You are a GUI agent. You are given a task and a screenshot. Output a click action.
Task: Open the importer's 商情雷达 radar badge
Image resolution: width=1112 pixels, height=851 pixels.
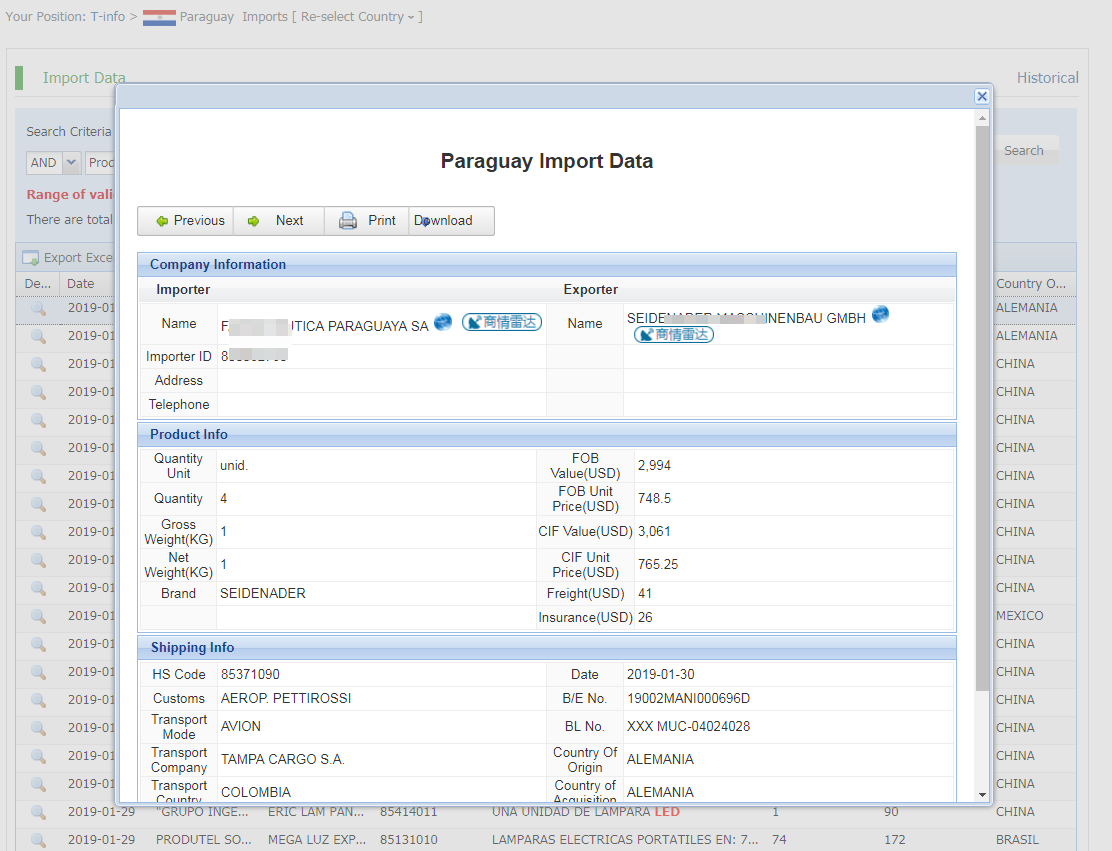click(502, 322)
